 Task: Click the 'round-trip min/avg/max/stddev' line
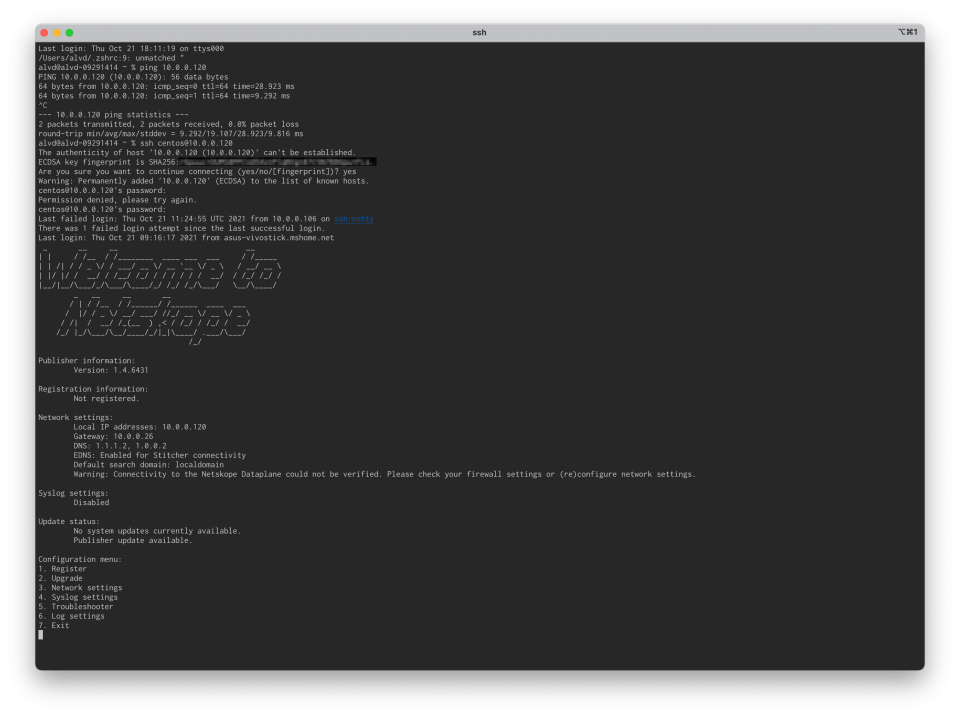coord(171,134)
